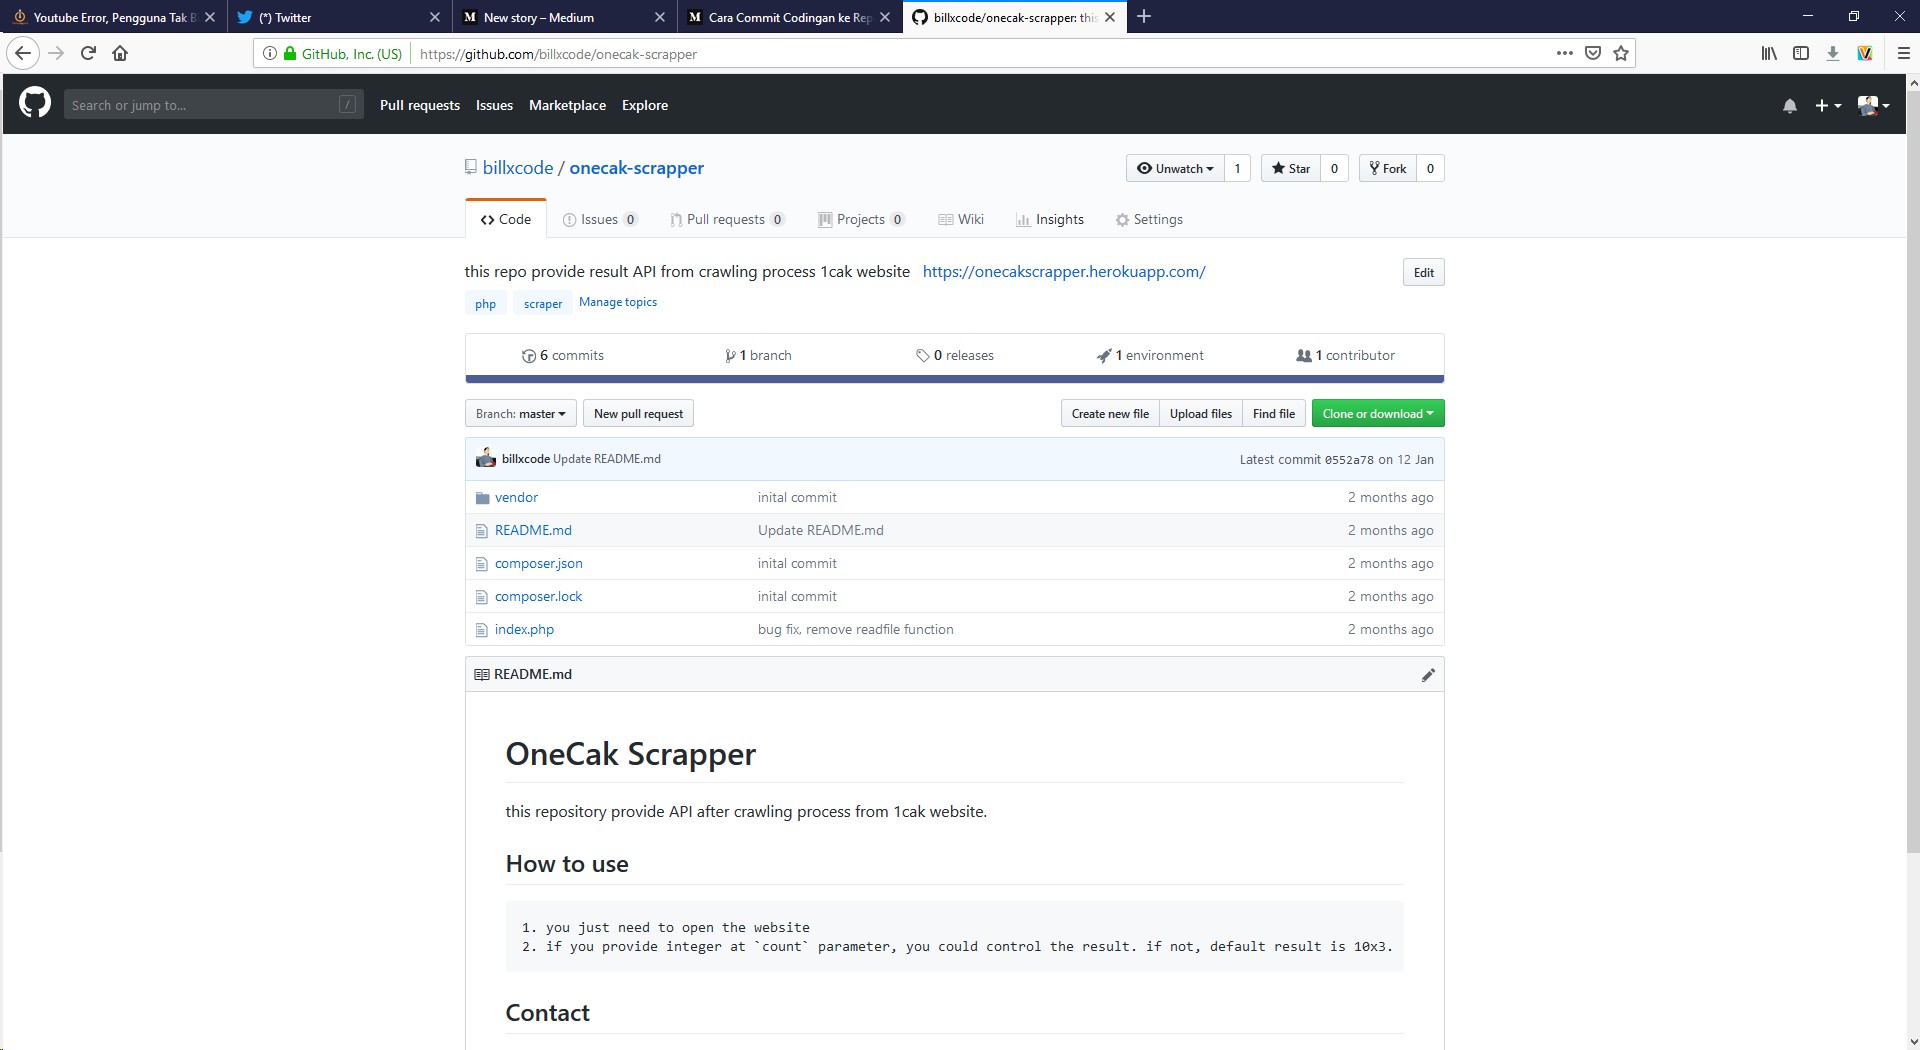
Task: Click the Create new file button
Action: pyautogui.click(x=1109, y=413)
